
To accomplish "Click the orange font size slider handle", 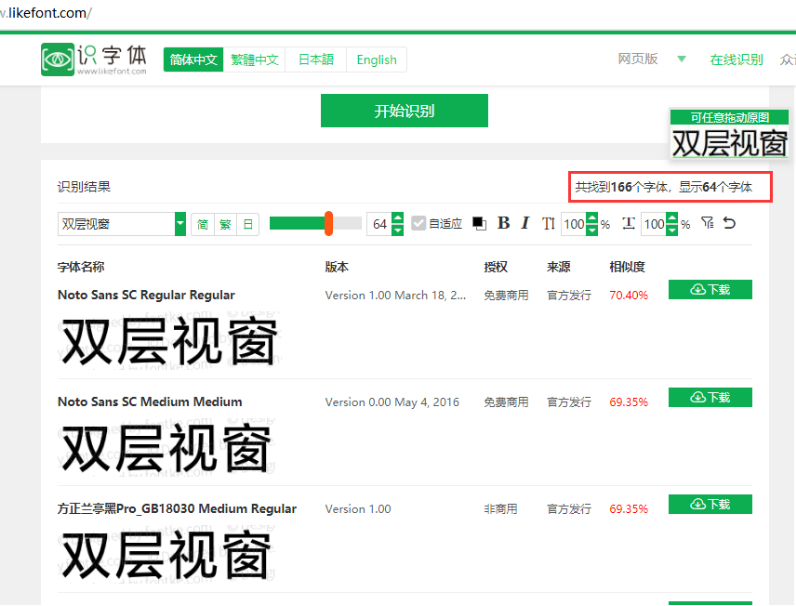I will click(x=328, y=224).
